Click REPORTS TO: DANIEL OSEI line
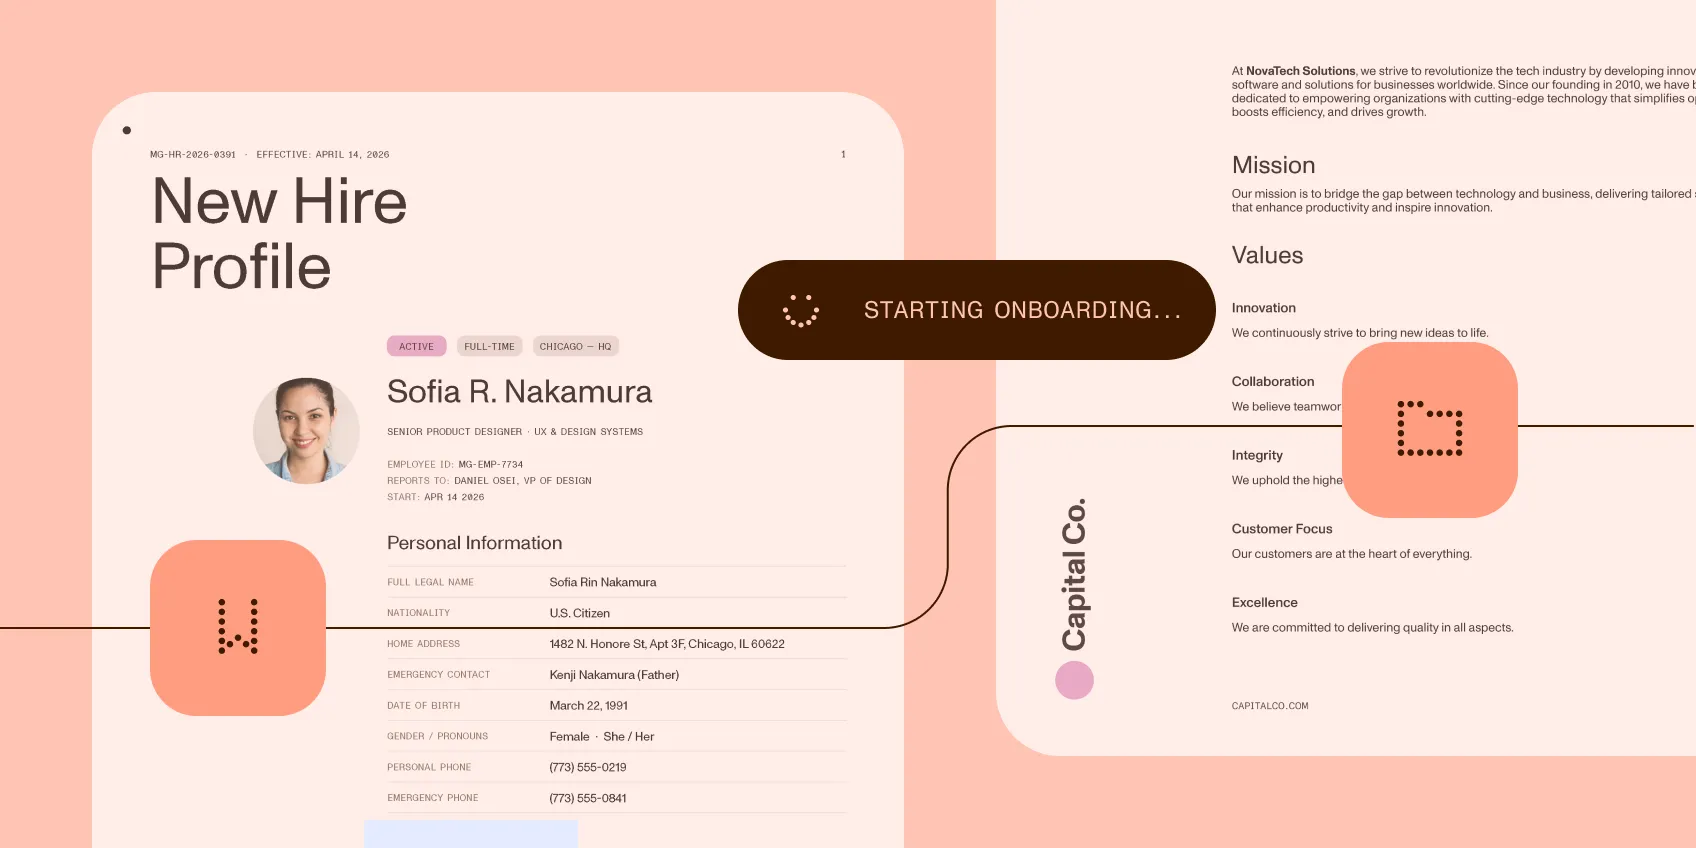1696x848 pixels. click(489, 481)
